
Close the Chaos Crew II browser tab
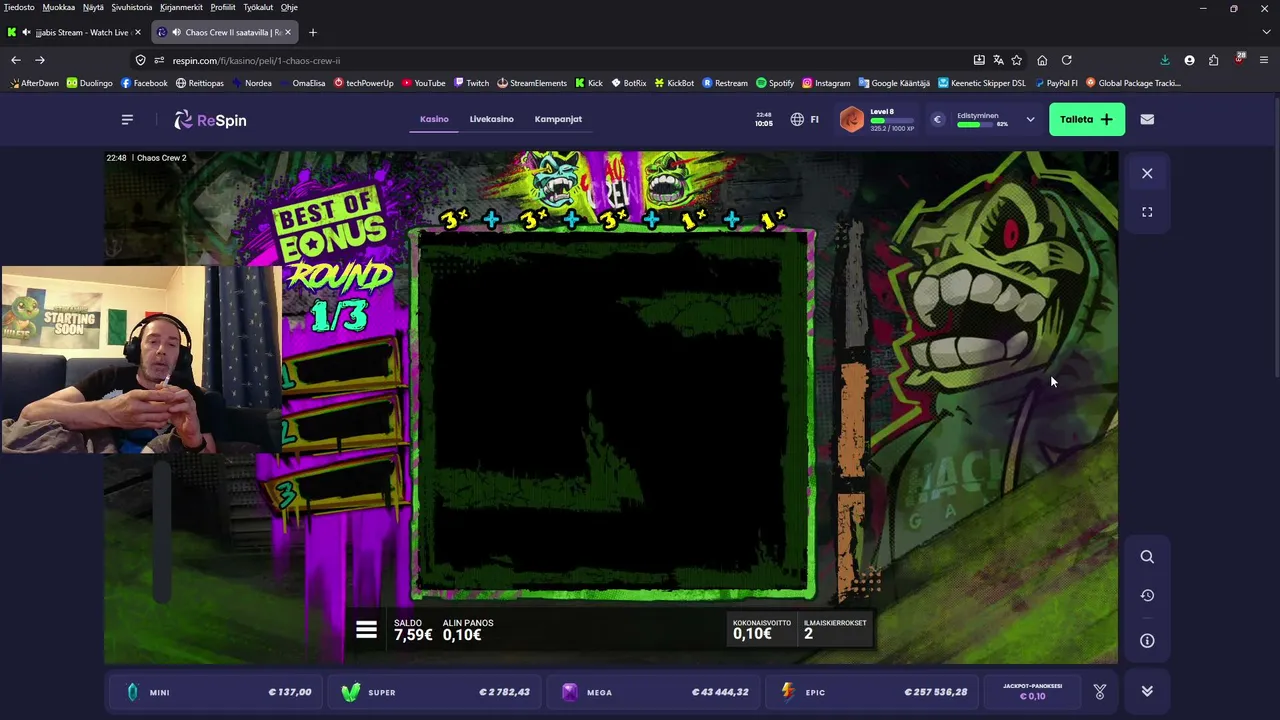click(288, 32)
